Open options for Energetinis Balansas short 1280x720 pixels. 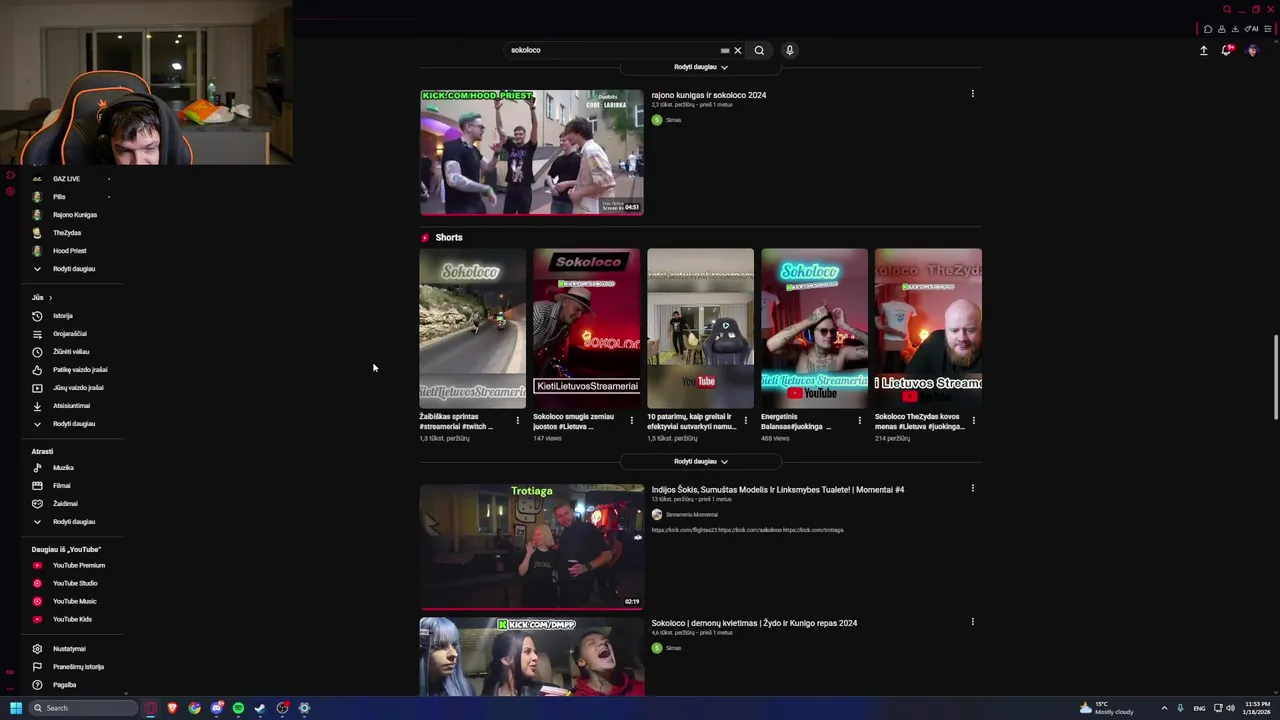[859, 421]
